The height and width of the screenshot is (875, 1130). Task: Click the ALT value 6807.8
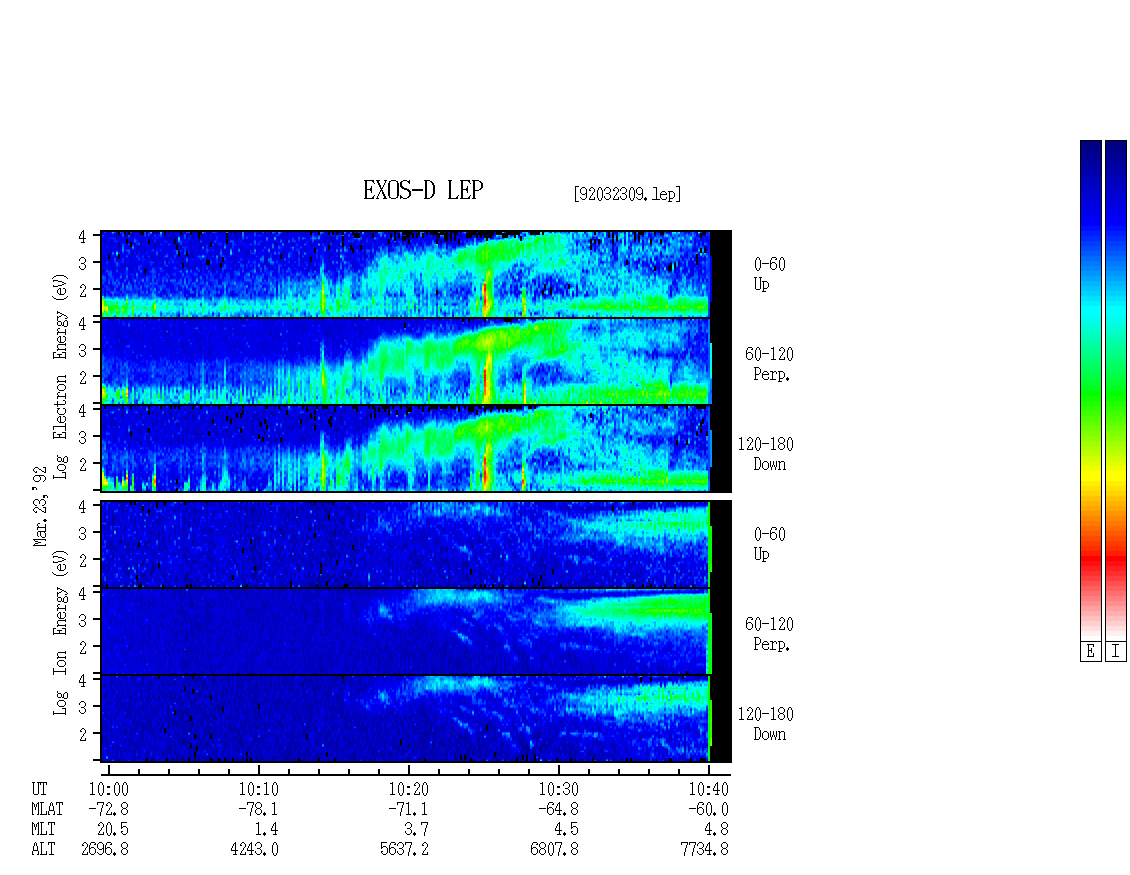554,850
